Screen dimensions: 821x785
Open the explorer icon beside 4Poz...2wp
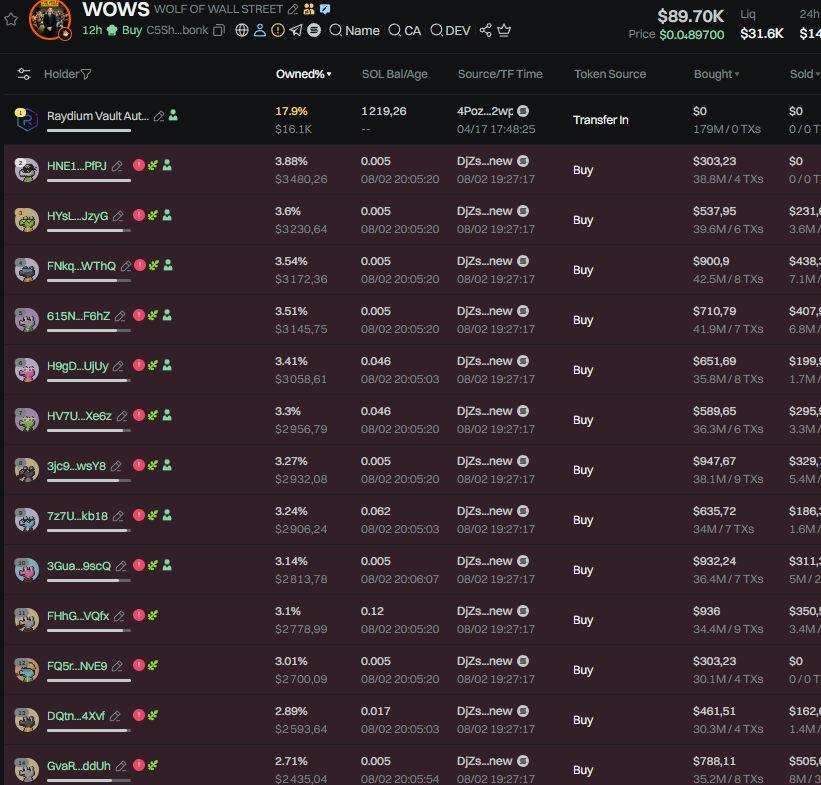pos(523,111)
